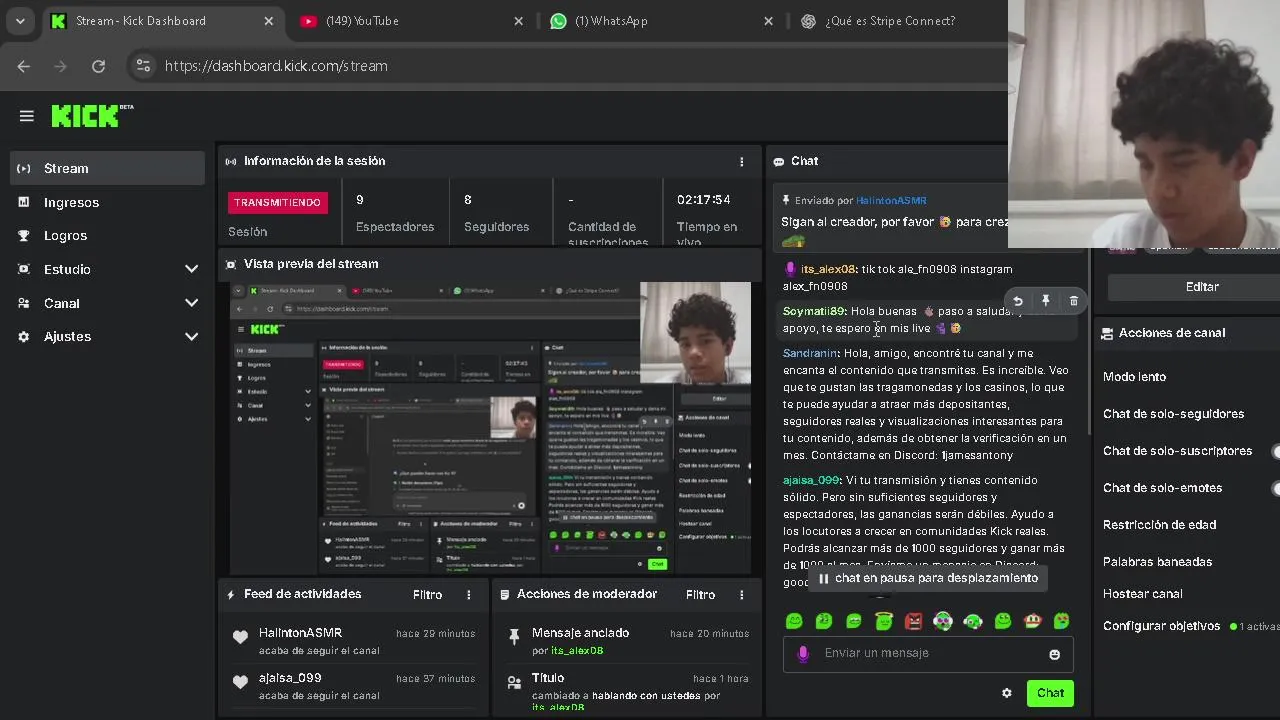Open the Feed de actividades Filtro

point(427,595)
